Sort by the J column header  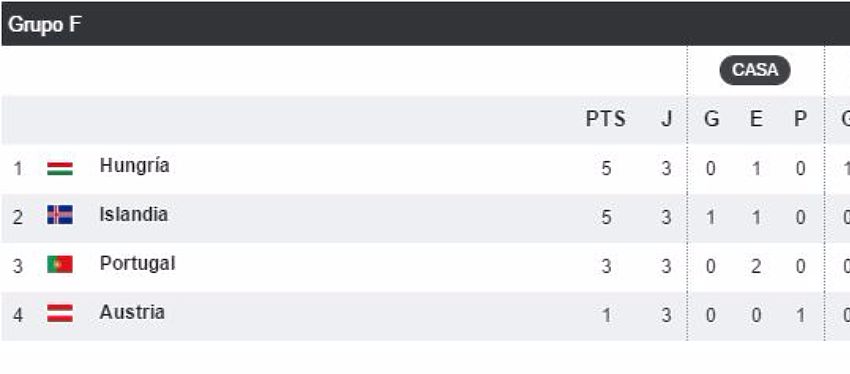pos(666,119)
